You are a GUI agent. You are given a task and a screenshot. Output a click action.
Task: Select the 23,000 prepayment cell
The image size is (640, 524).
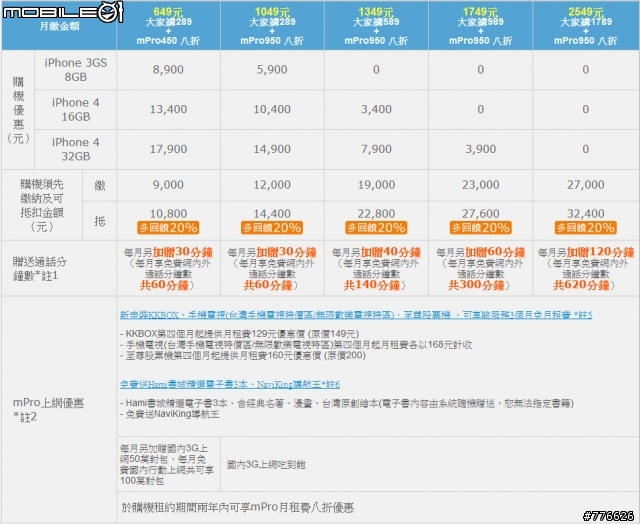pyautogui.click(x=481, y=185)
